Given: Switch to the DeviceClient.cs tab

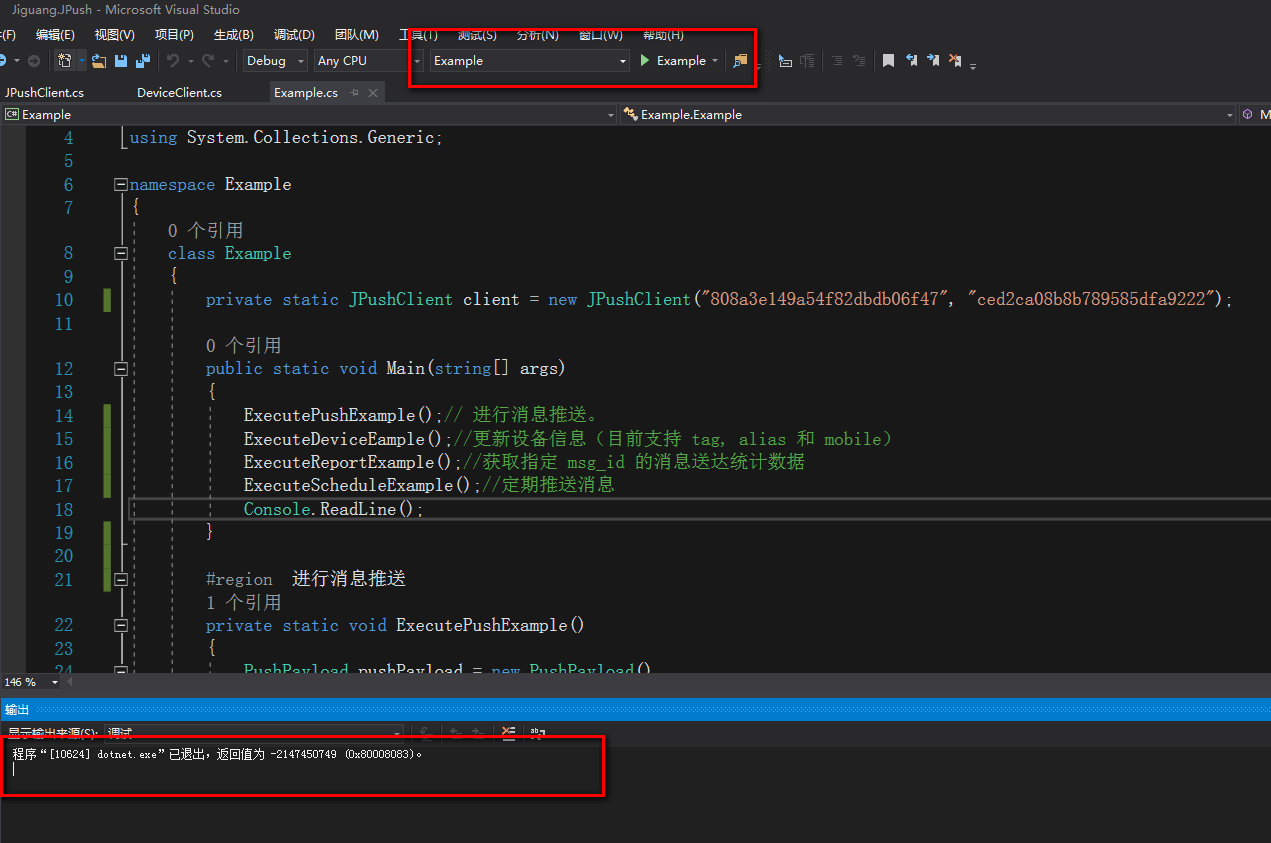Looking at the screenshot, I should click(179, 93).
